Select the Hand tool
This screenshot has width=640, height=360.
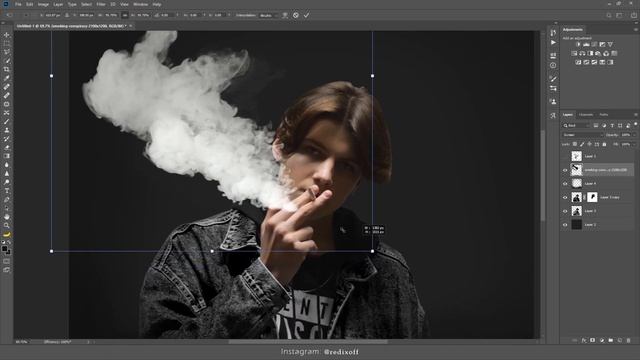pyautogui.click(x=7, y=217)
